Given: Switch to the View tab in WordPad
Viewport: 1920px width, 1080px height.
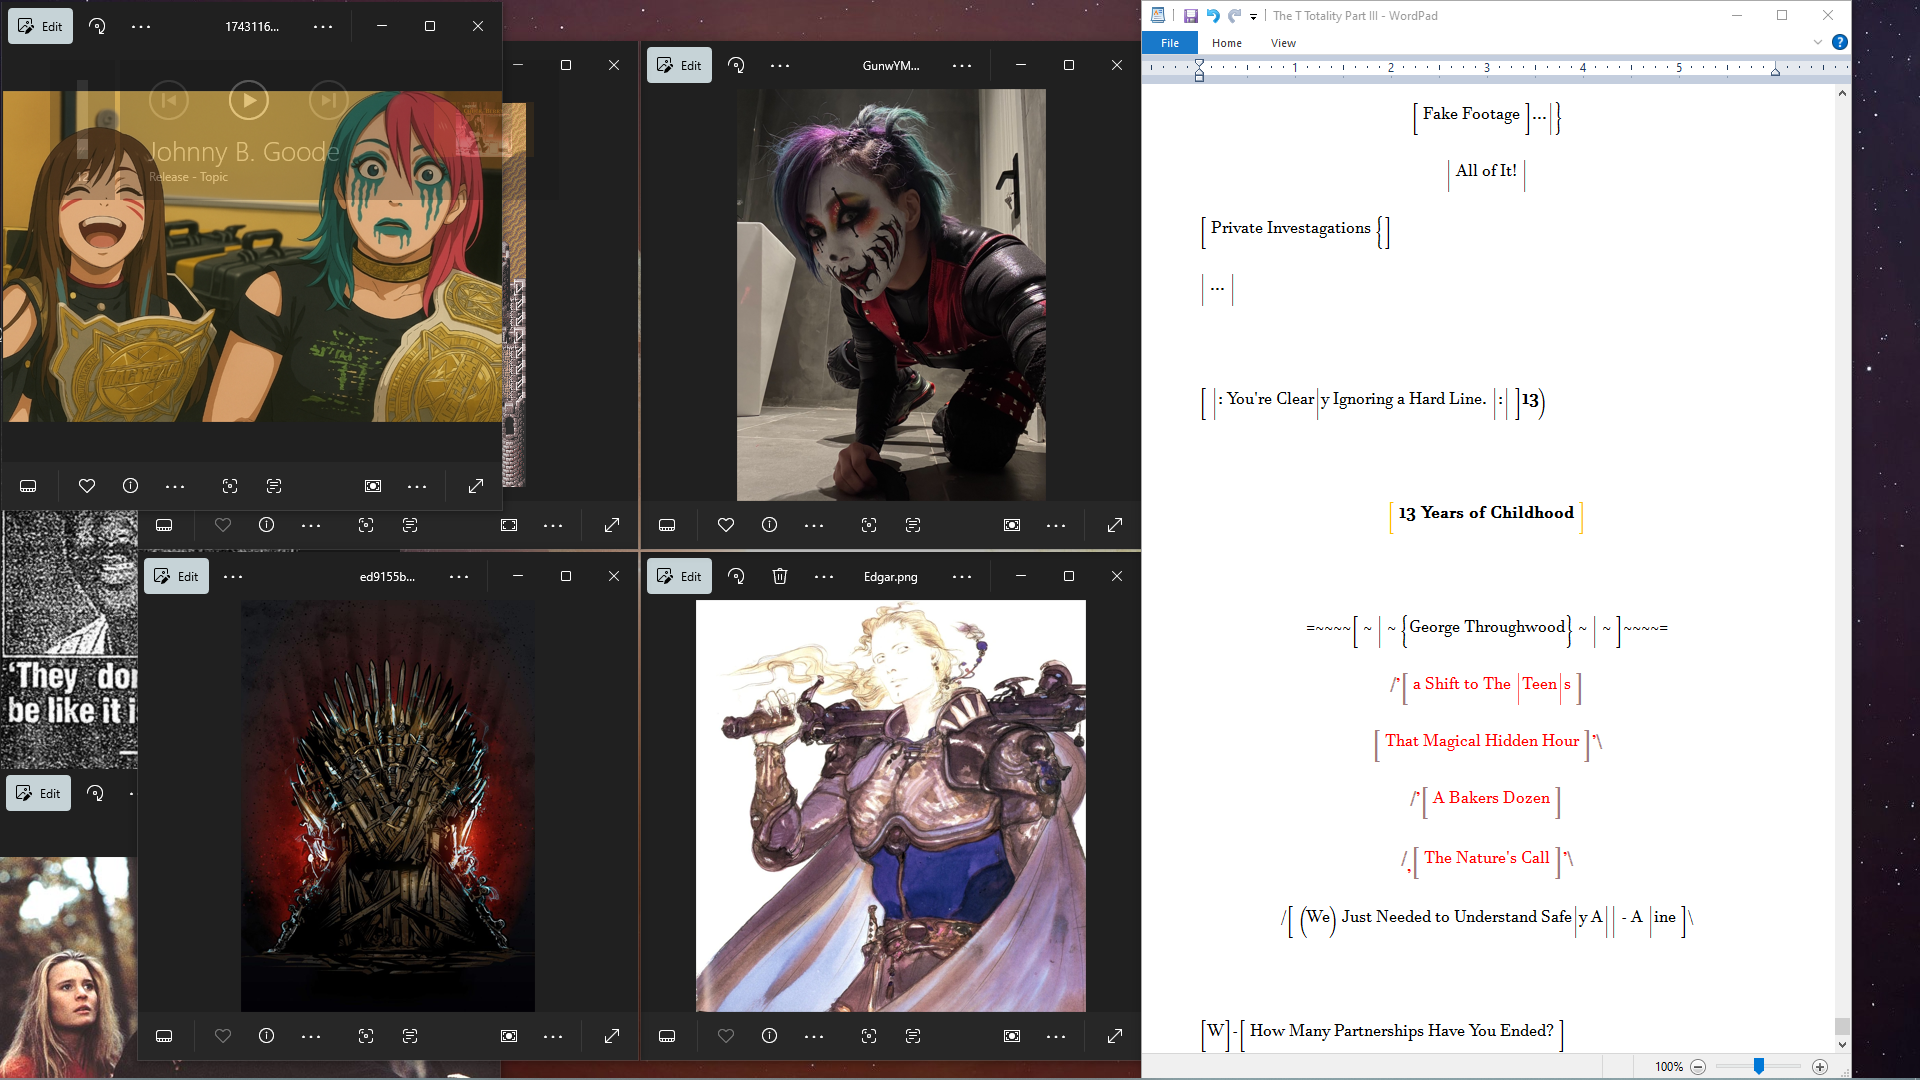Looking at the screenshot, I should (1283, 43).
